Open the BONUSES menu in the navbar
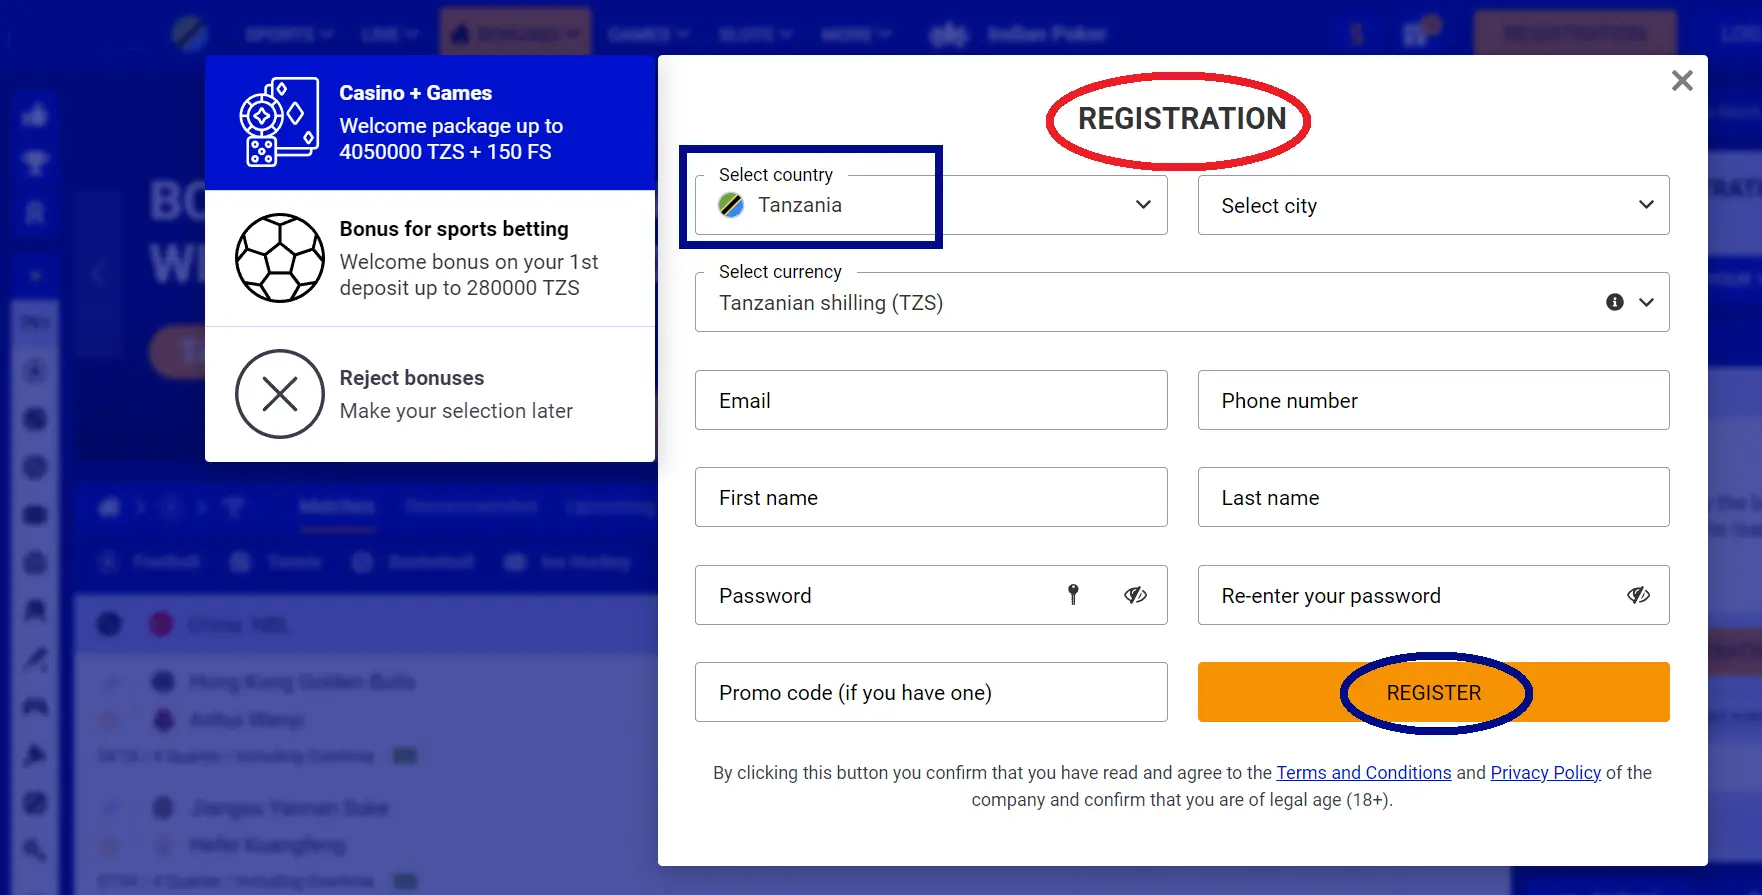Image resolution: width=1762 pixels, height=895 pixels. (515, 31)
